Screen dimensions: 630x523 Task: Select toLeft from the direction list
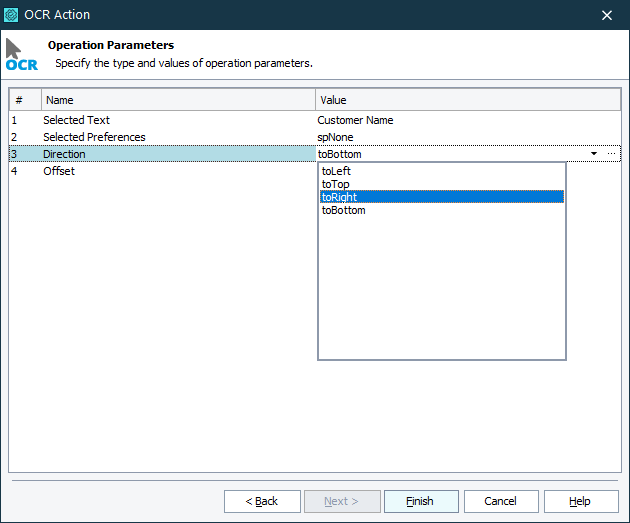[x=336, y=171]
